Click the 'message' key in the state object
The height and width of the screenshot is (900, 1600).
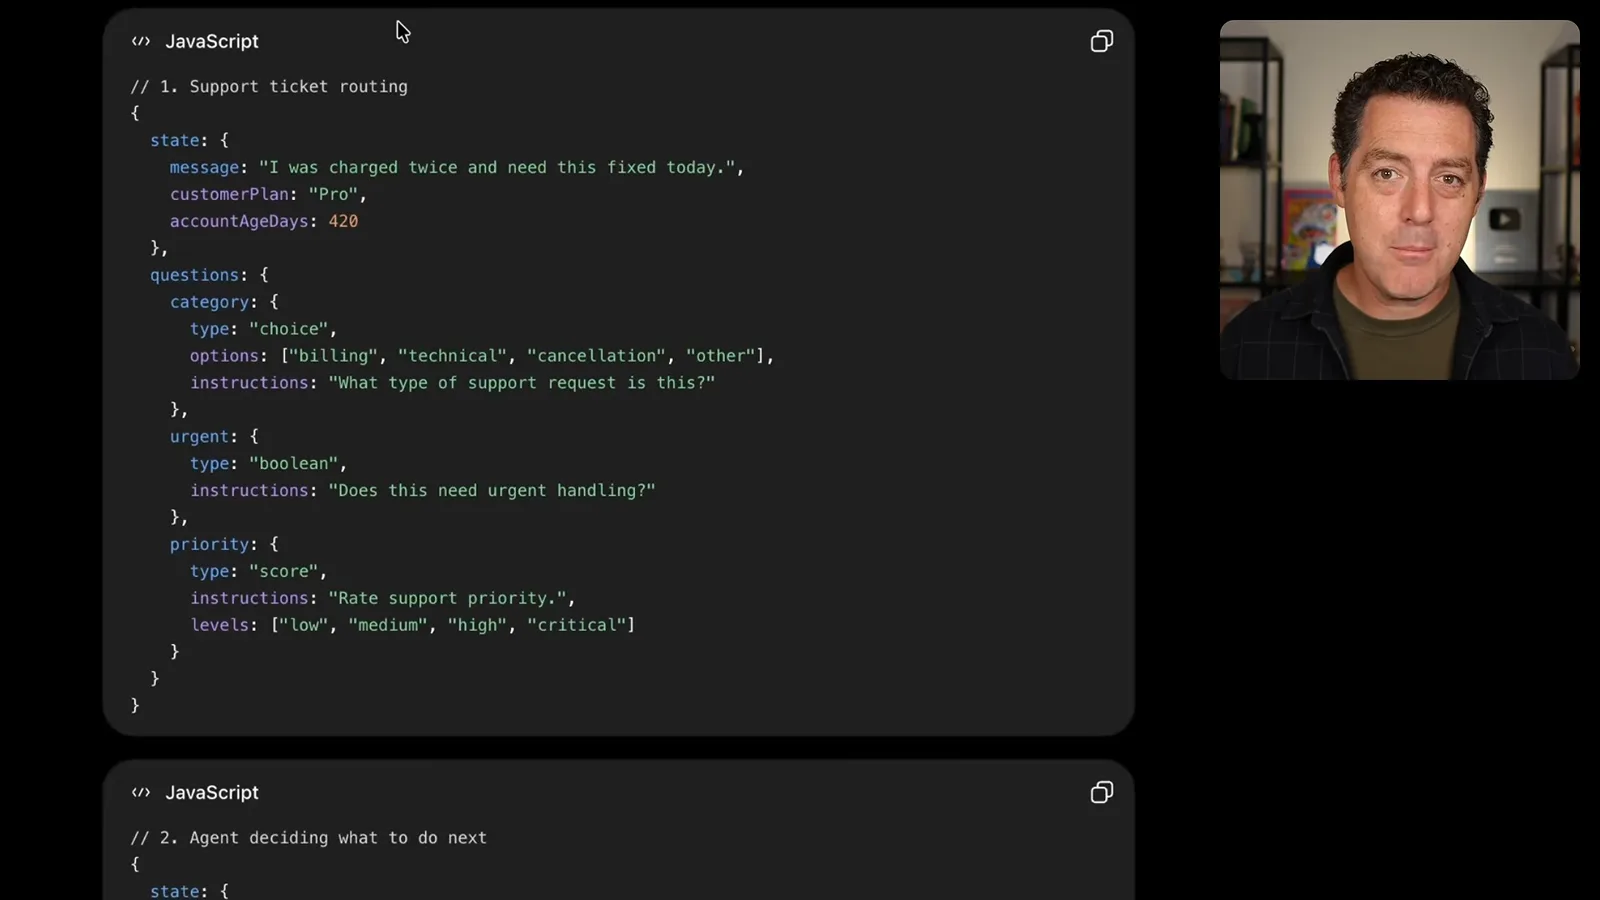click(x=204, y=168)
